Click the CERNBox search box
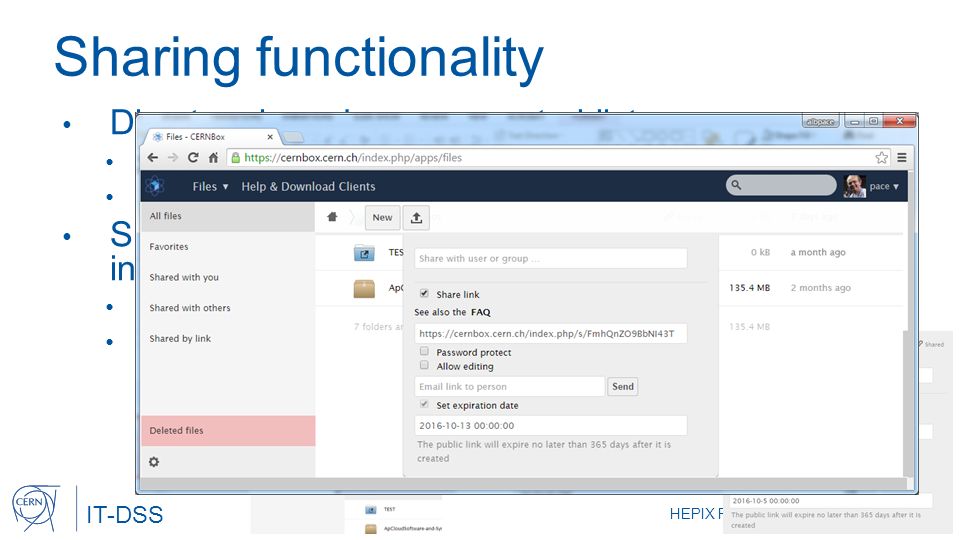This screenshot has height=540, width=960. pyautogui.click(x=781, y=185)
